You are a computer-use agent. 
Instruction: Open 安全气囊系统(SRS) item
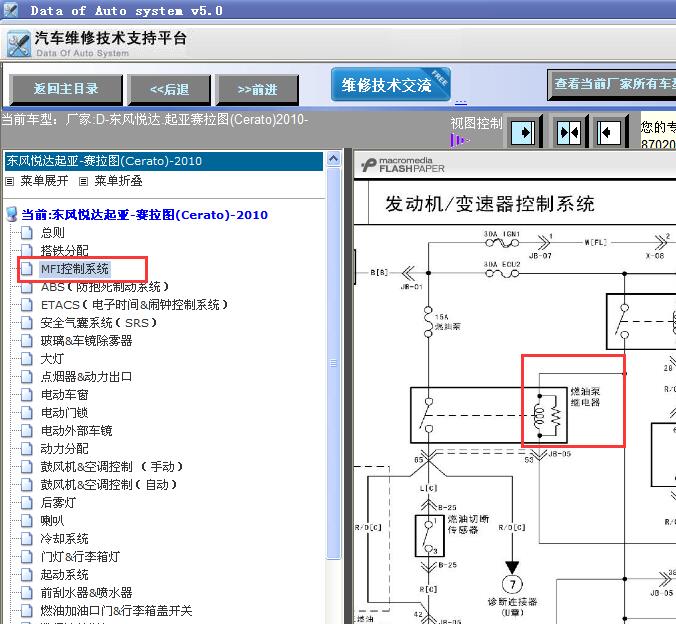98,323
